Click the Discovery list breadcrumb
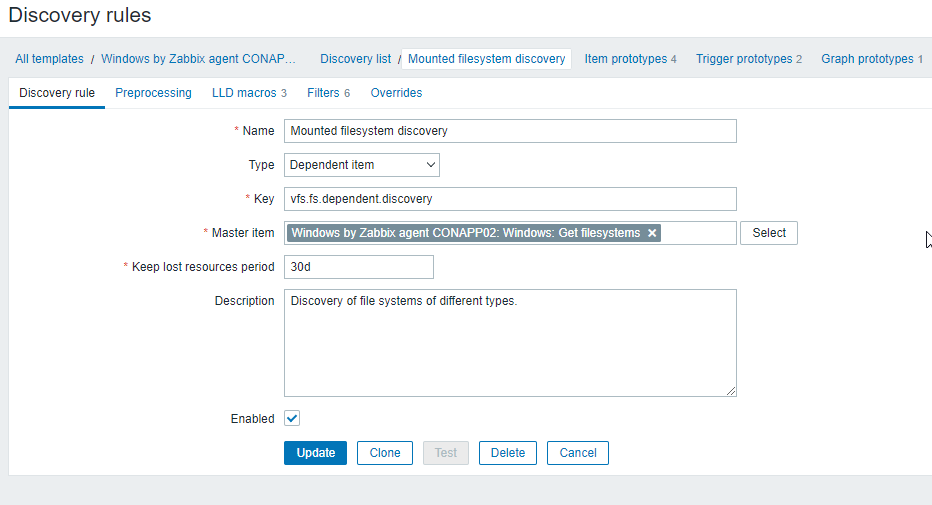This screenshot has width=932, height=505. [355, 59]
